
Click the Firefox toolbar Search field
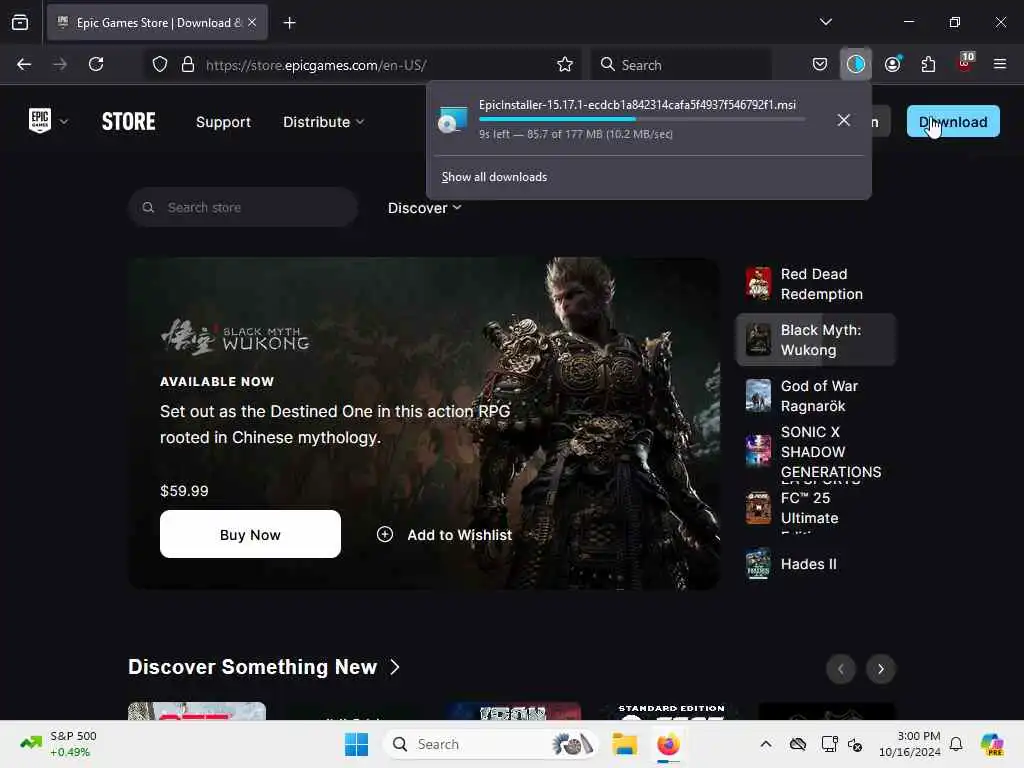681,65
